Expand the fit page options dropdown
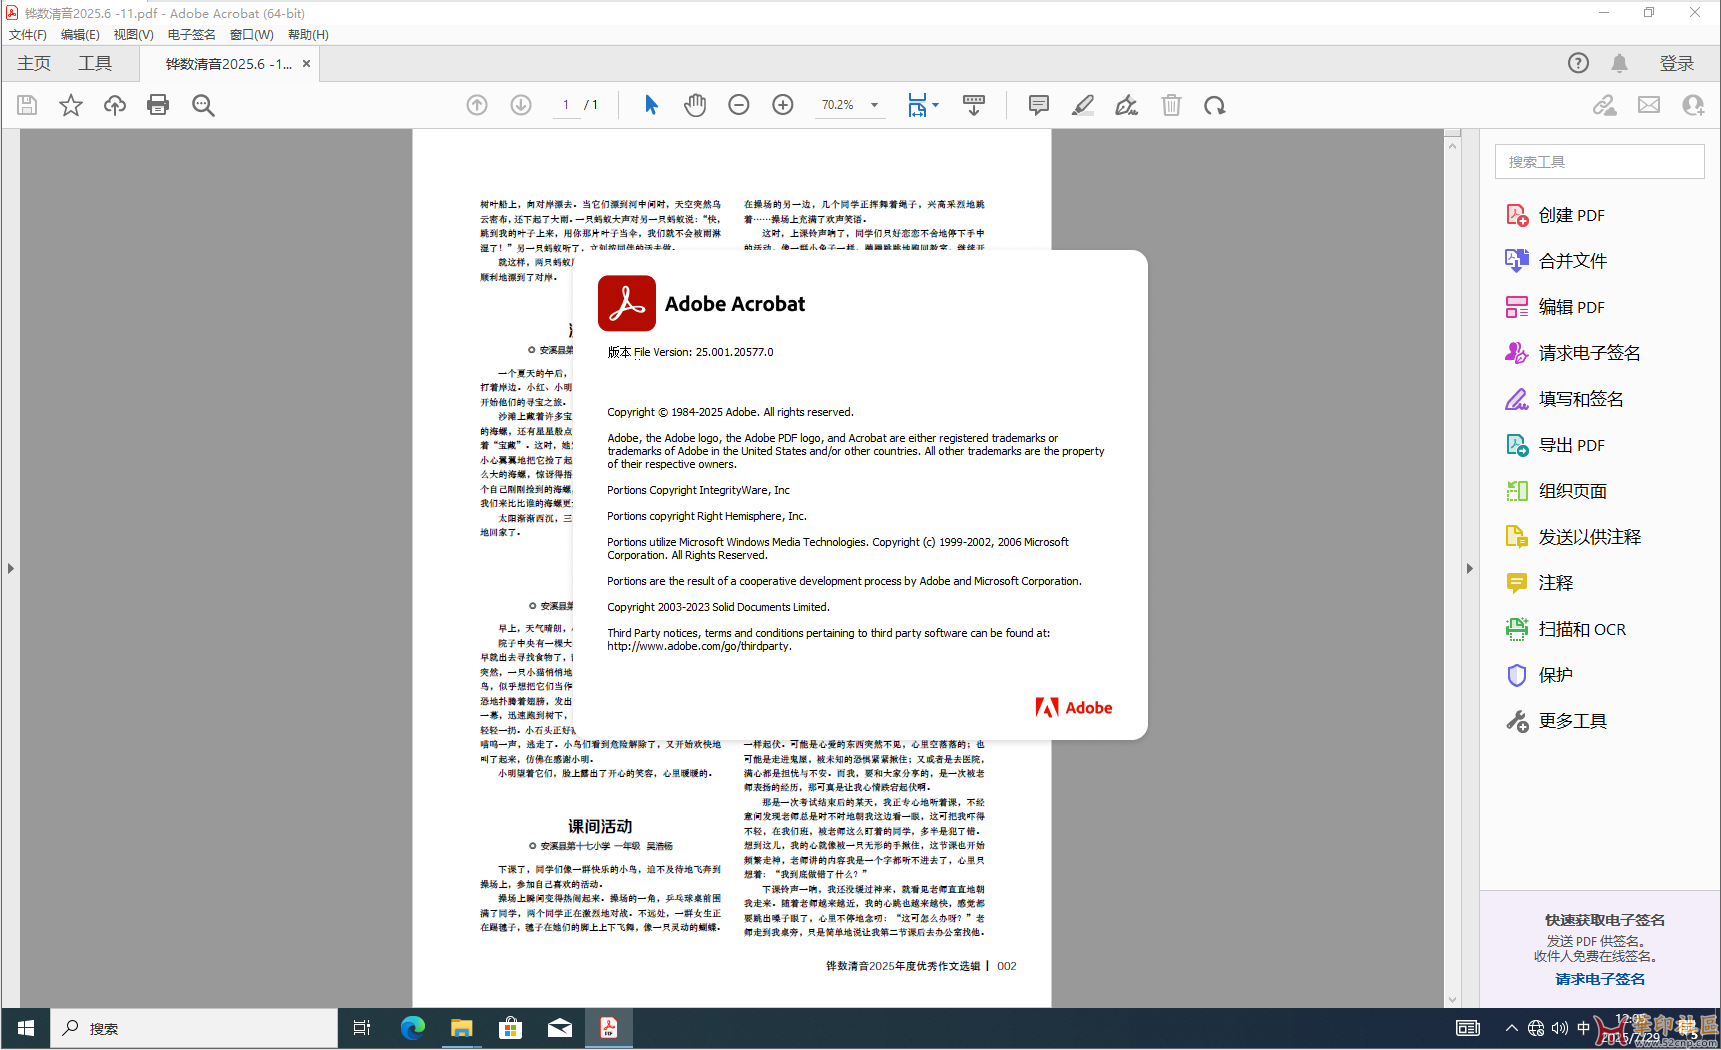The image size is (1721, 1050). pos(936,105)
